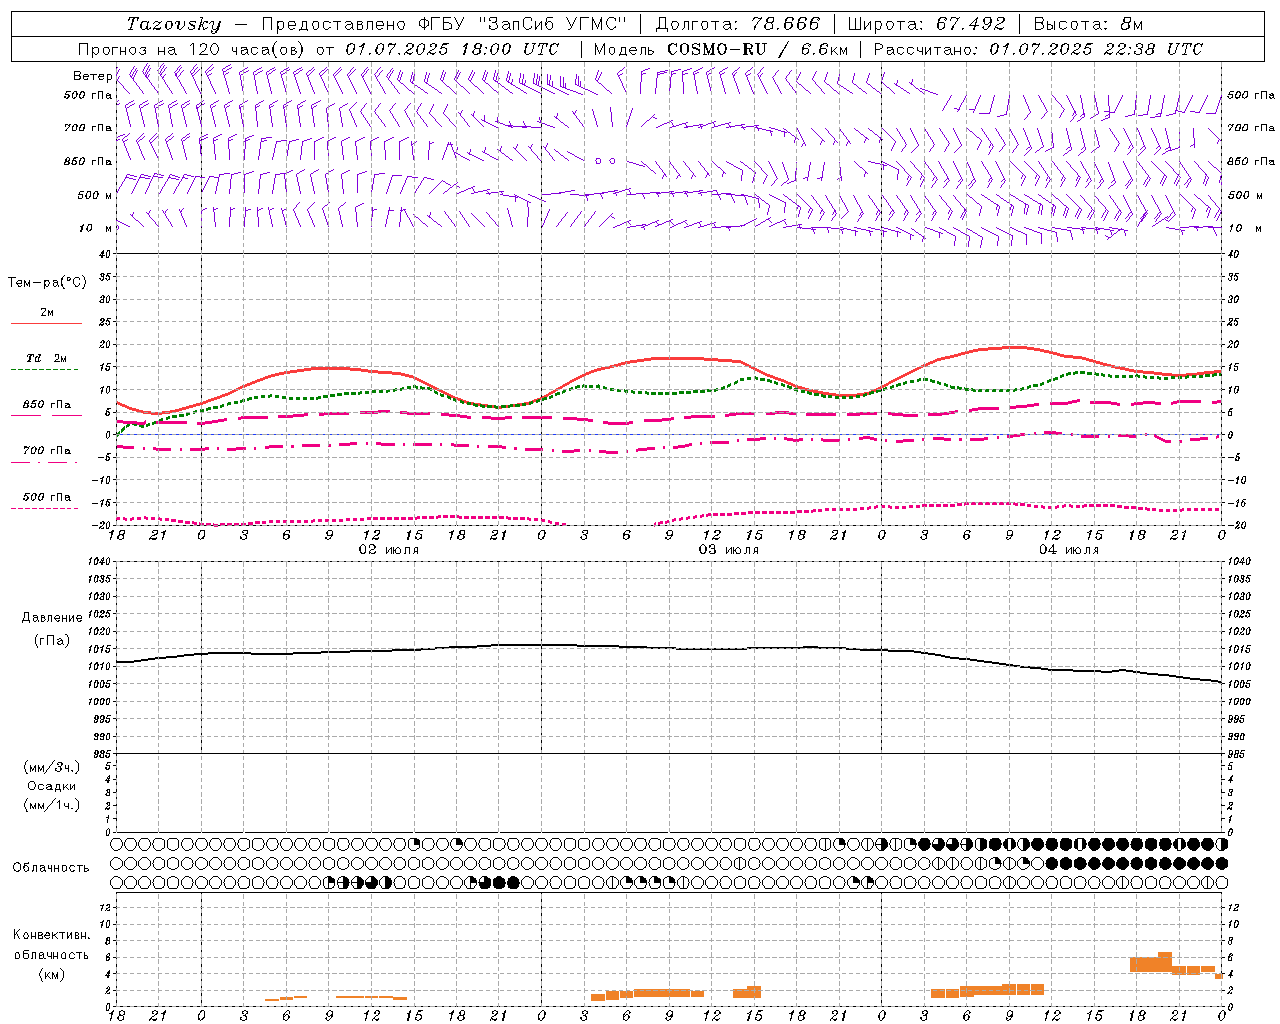This screenshot has height=1024, width=1280.
Task: Click the 'Давление' pressure panel label
Action: point(52,618)
